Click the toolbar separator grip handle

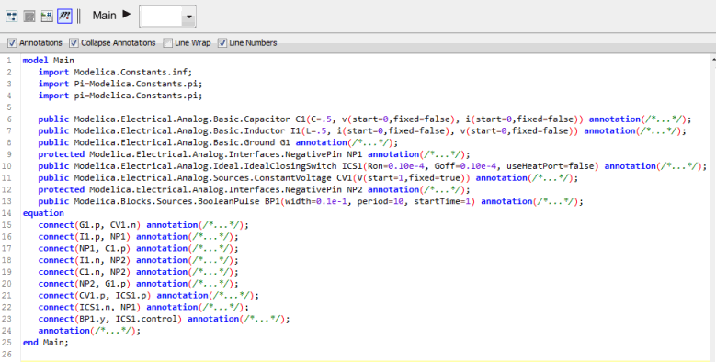pos(79,16)
